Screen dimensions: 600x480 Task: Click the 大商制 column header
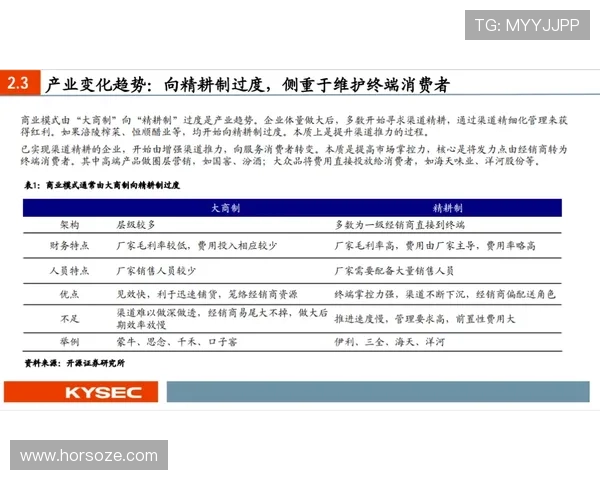(x=225, y=208)
